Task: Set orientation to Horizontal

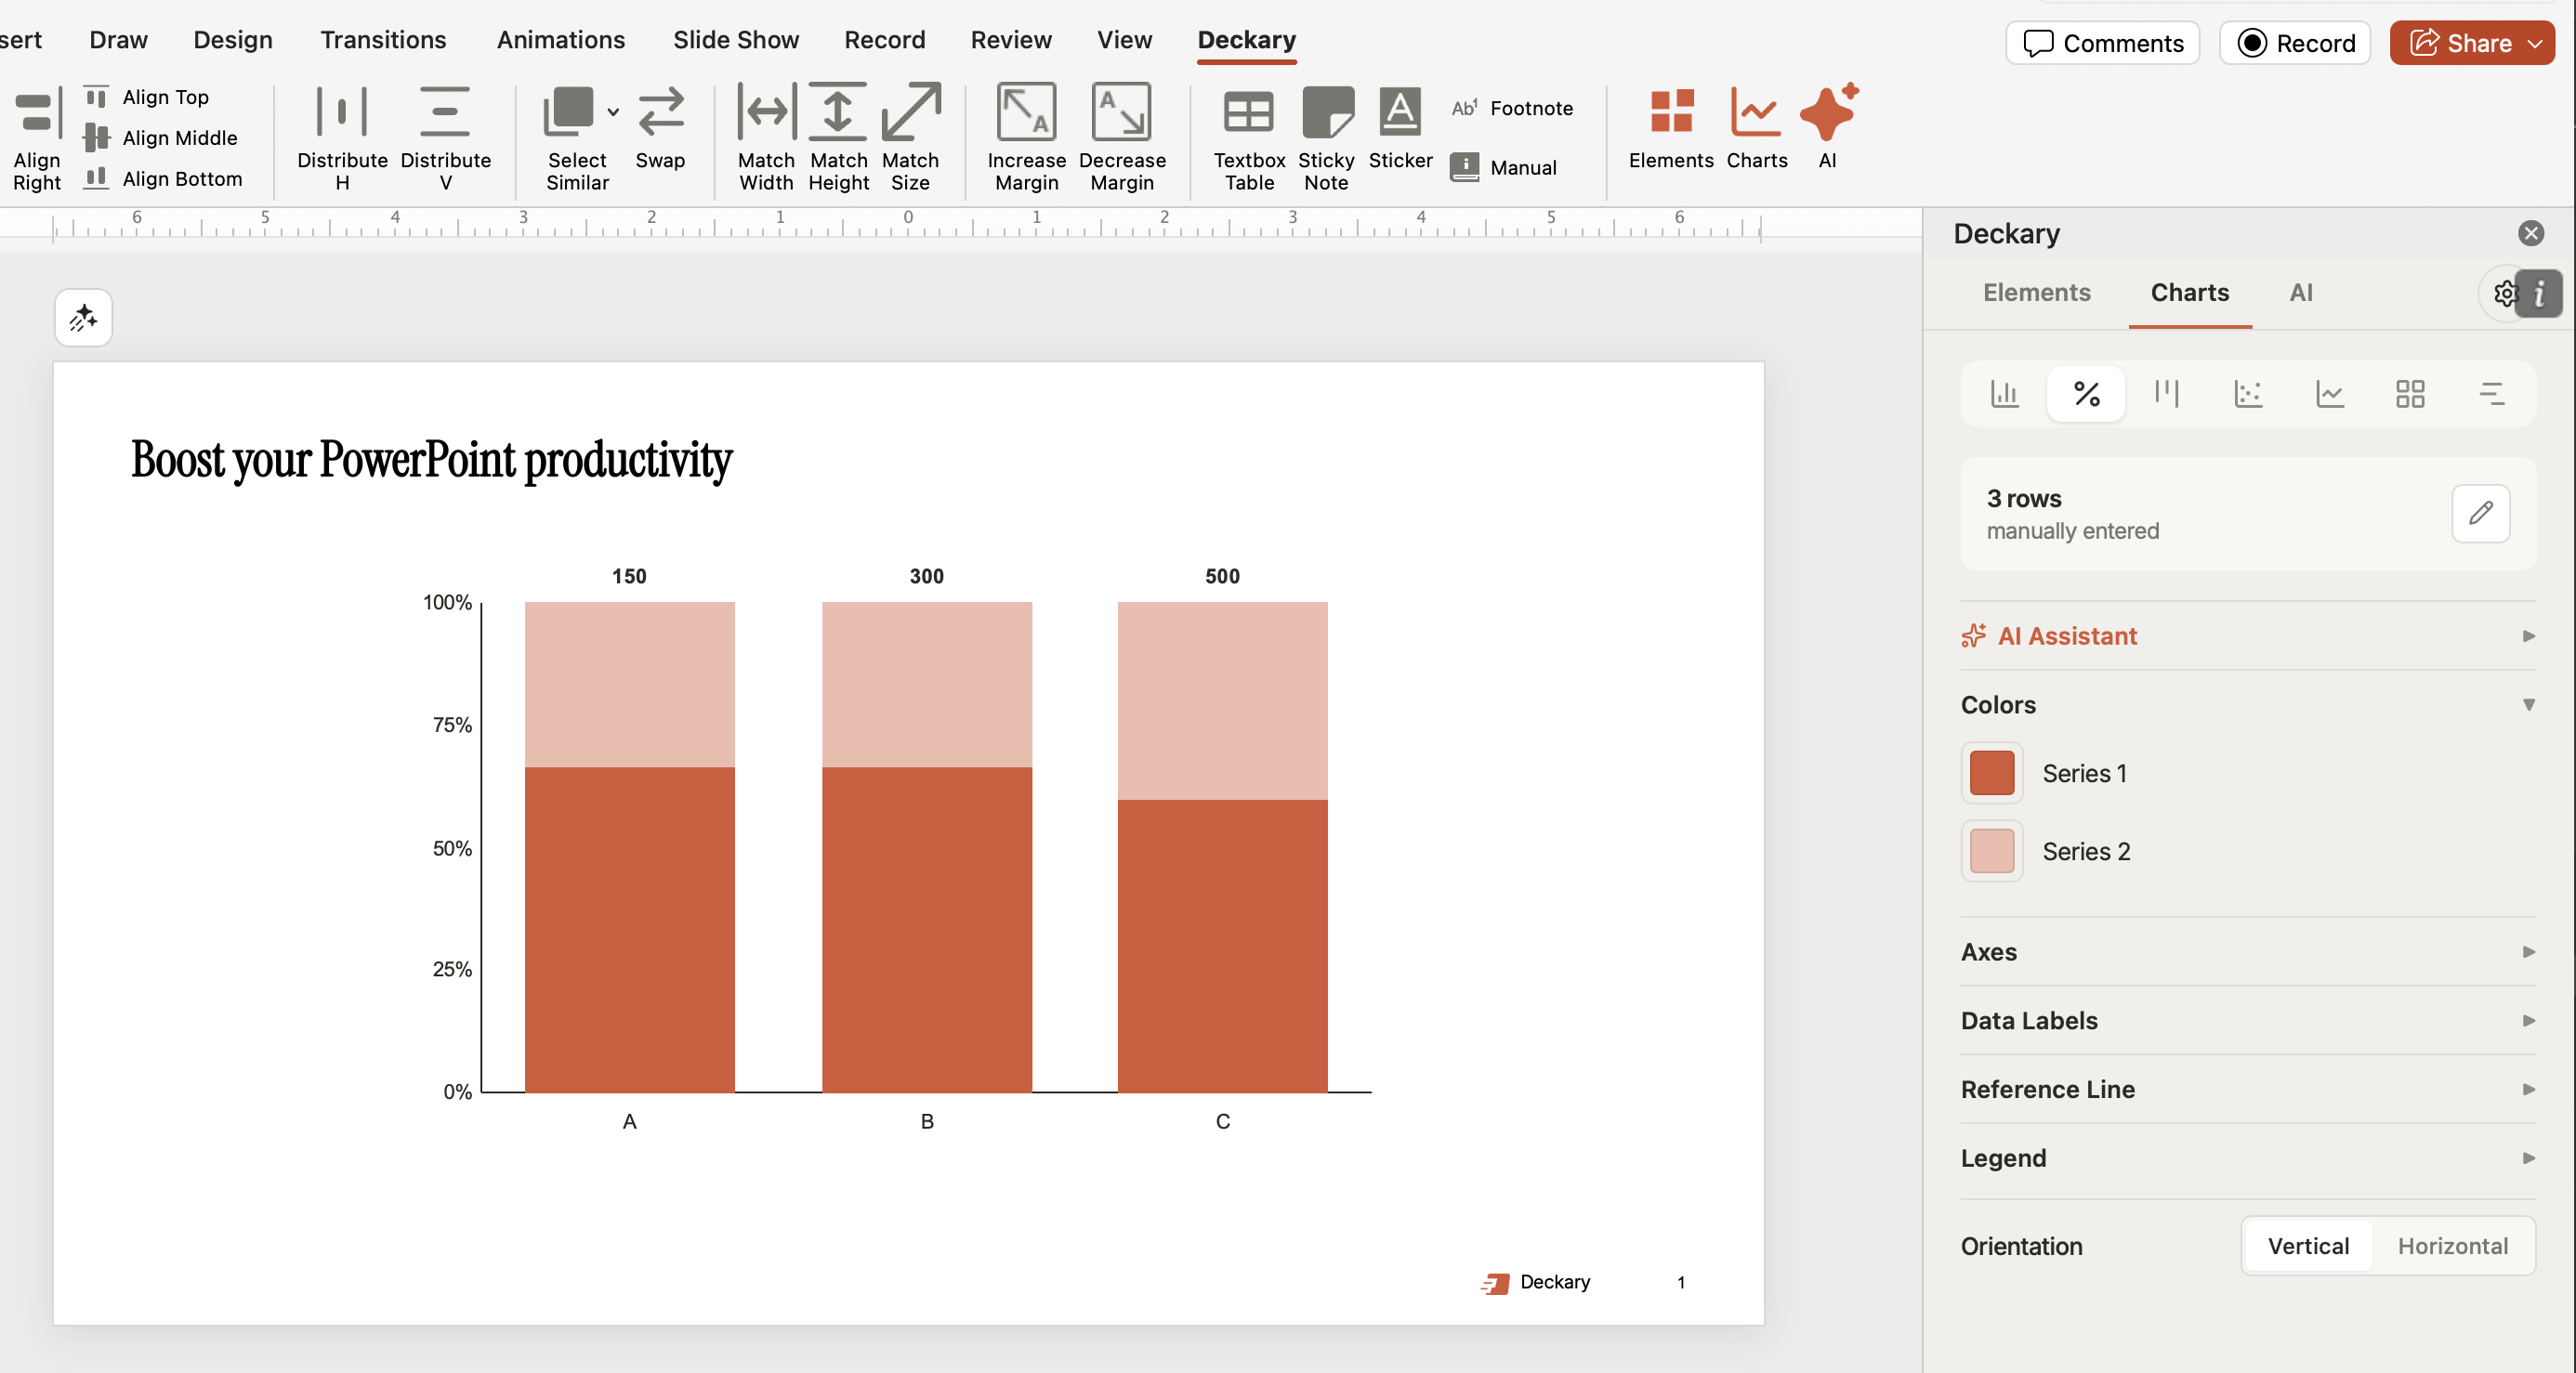Action: coord(2451,1246)
